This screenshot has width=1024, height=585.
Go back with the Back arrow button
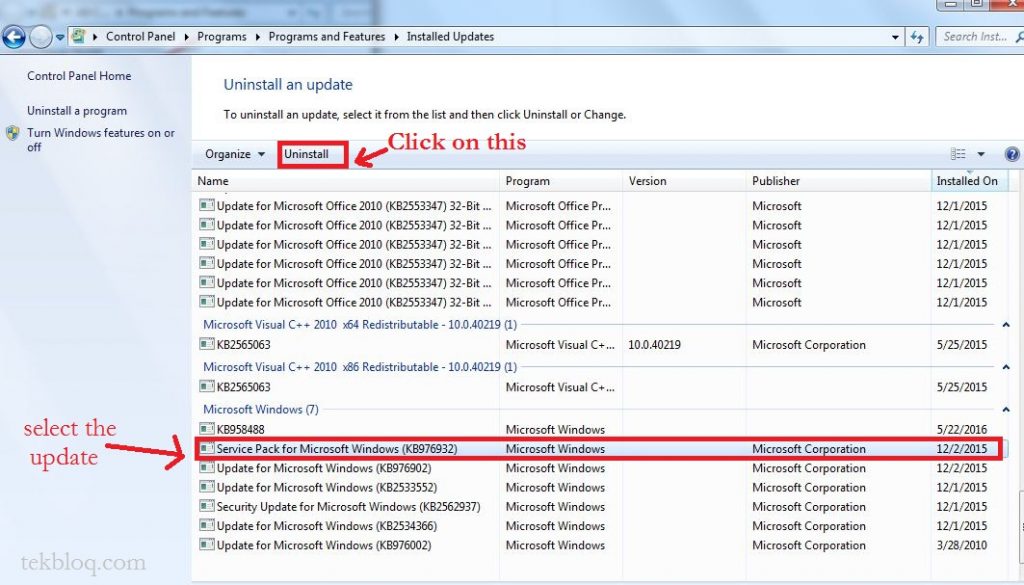pos(13,37)
